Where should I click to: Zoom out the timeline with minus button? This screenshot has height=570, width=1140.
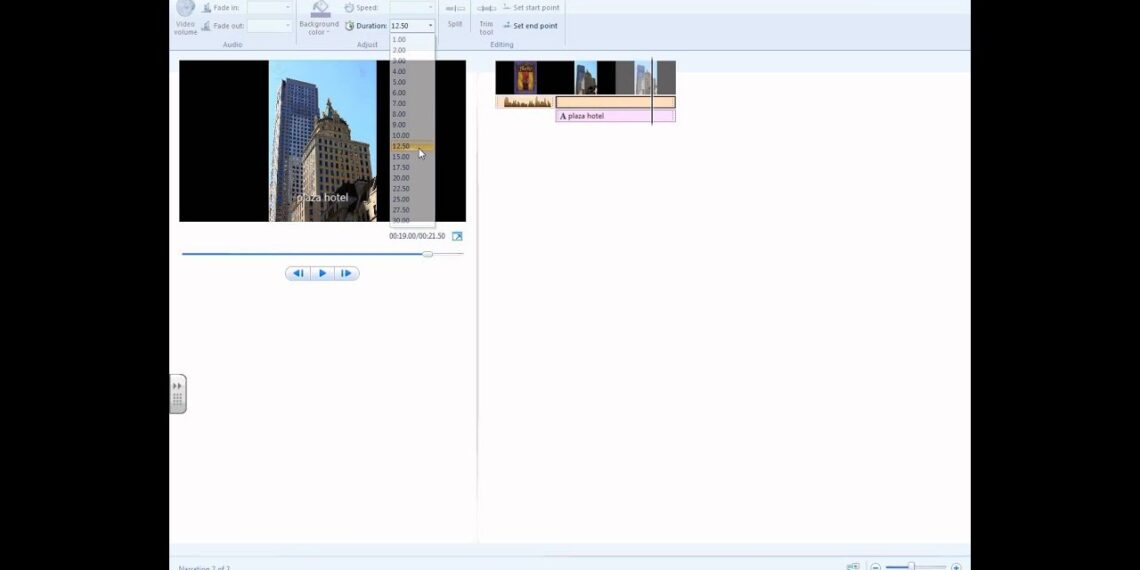click(x=876, y=567)
